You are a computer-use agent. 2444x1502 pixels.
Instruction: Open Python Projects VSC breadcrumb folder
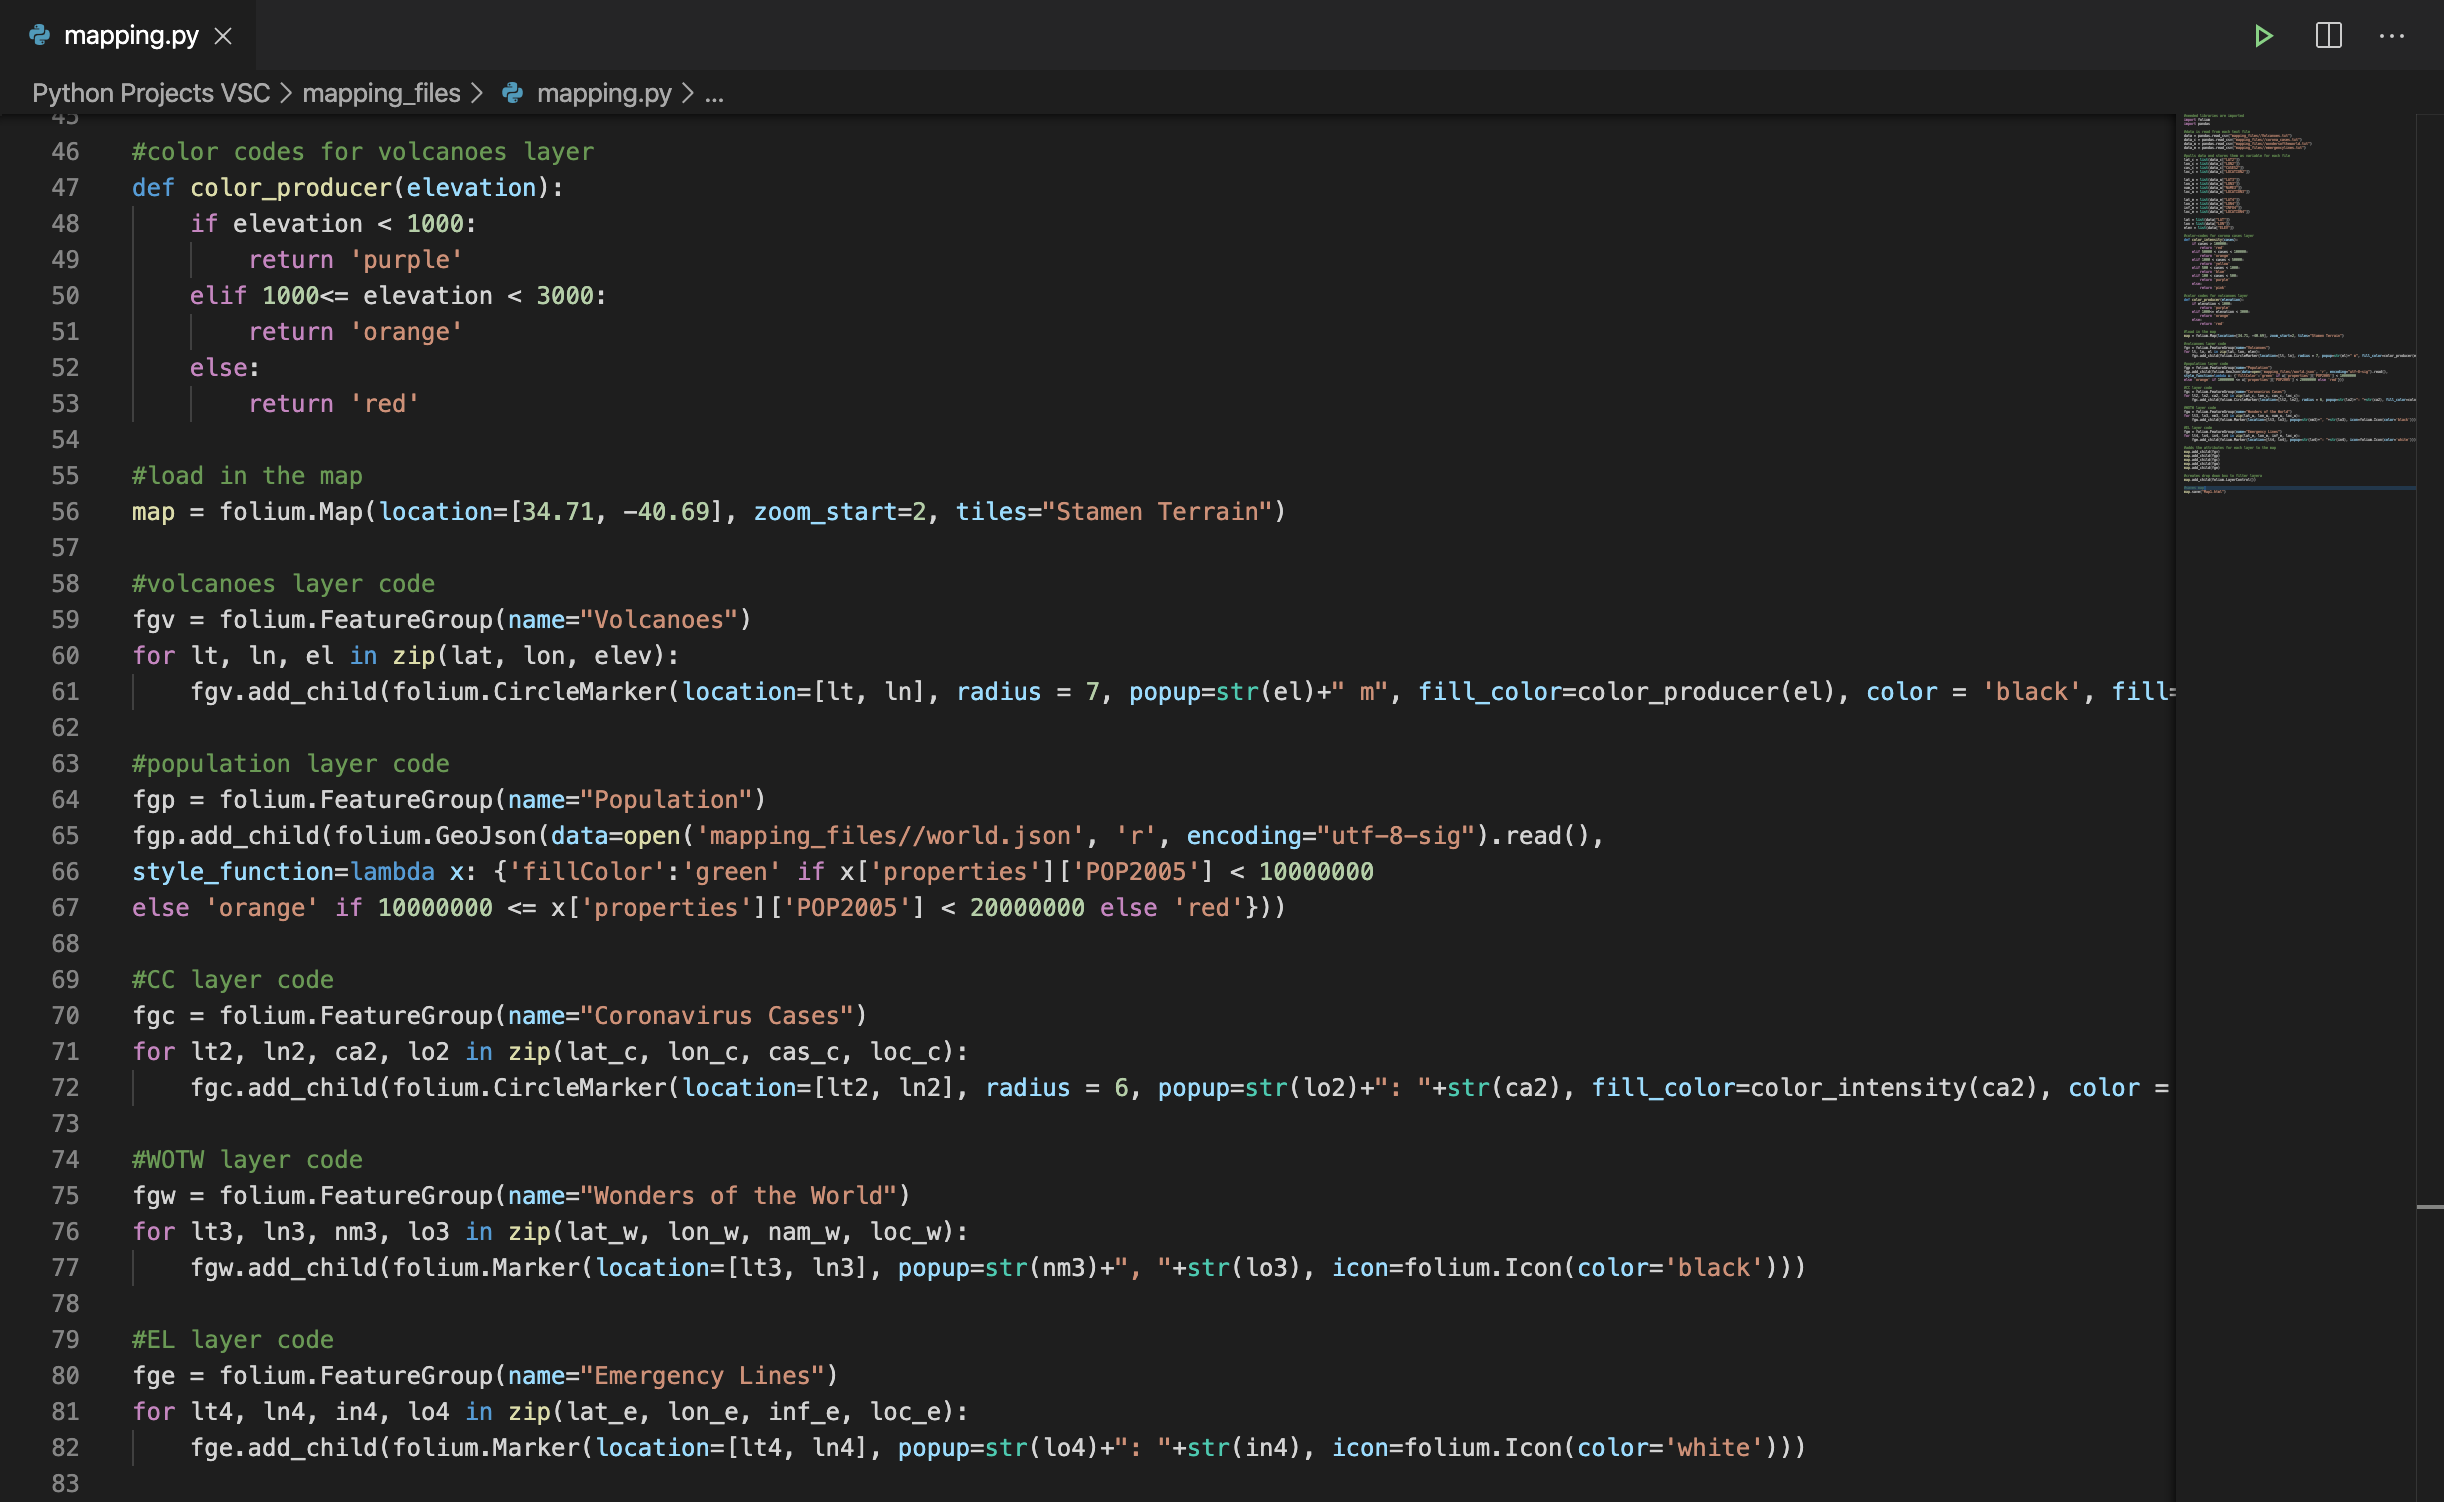point(151,93)
